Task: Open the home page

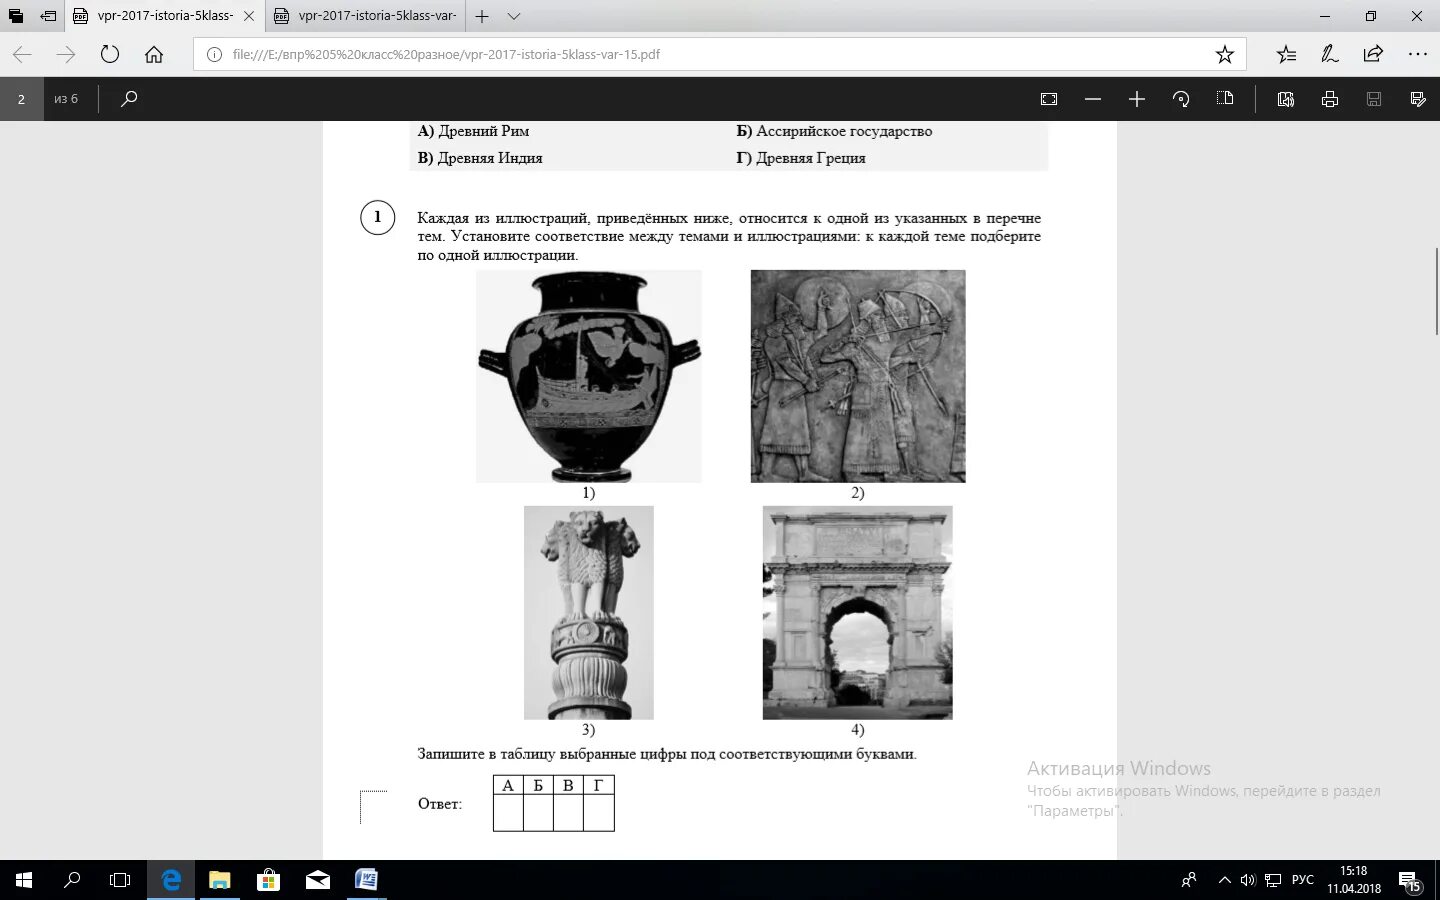Action: tap(154, 54)
